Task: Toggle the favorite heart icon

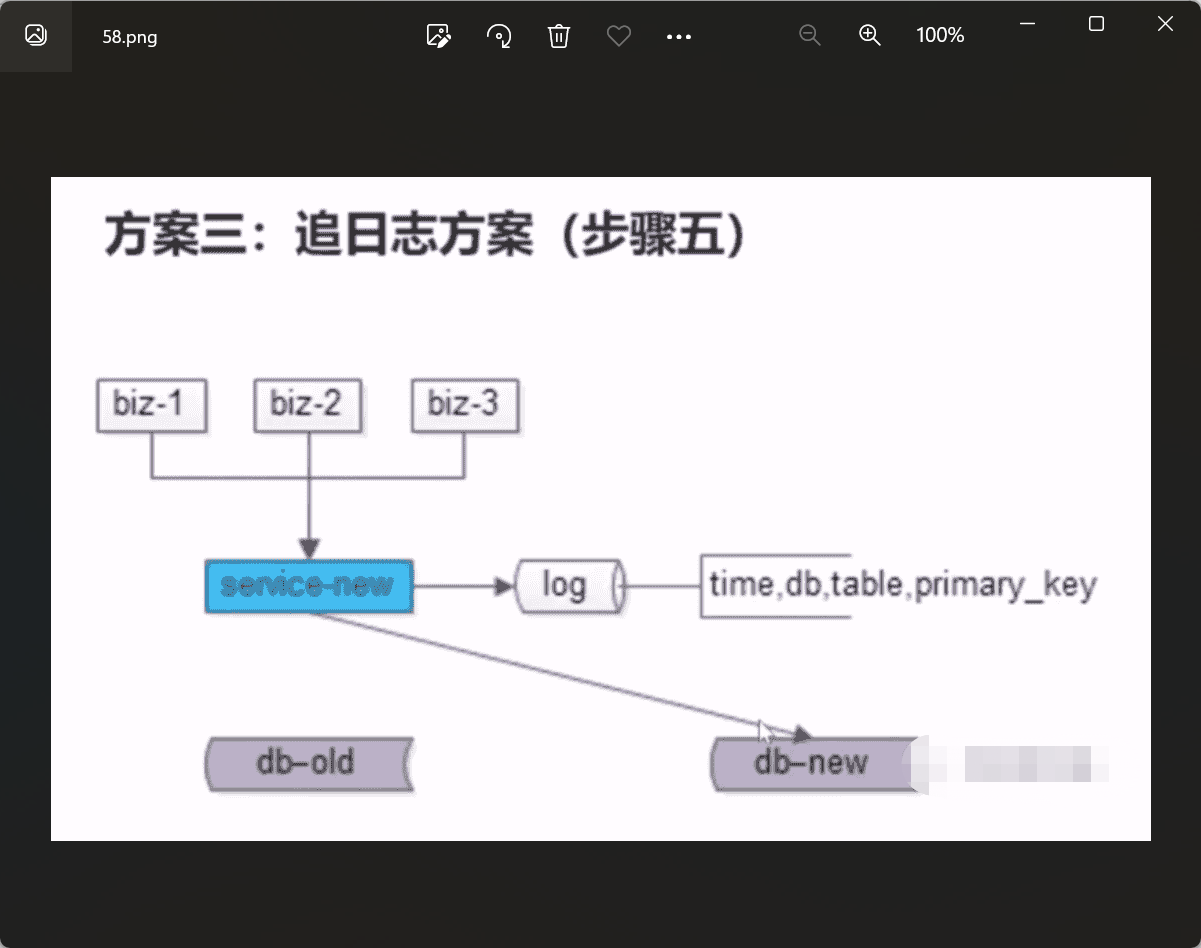Action: 619,36
